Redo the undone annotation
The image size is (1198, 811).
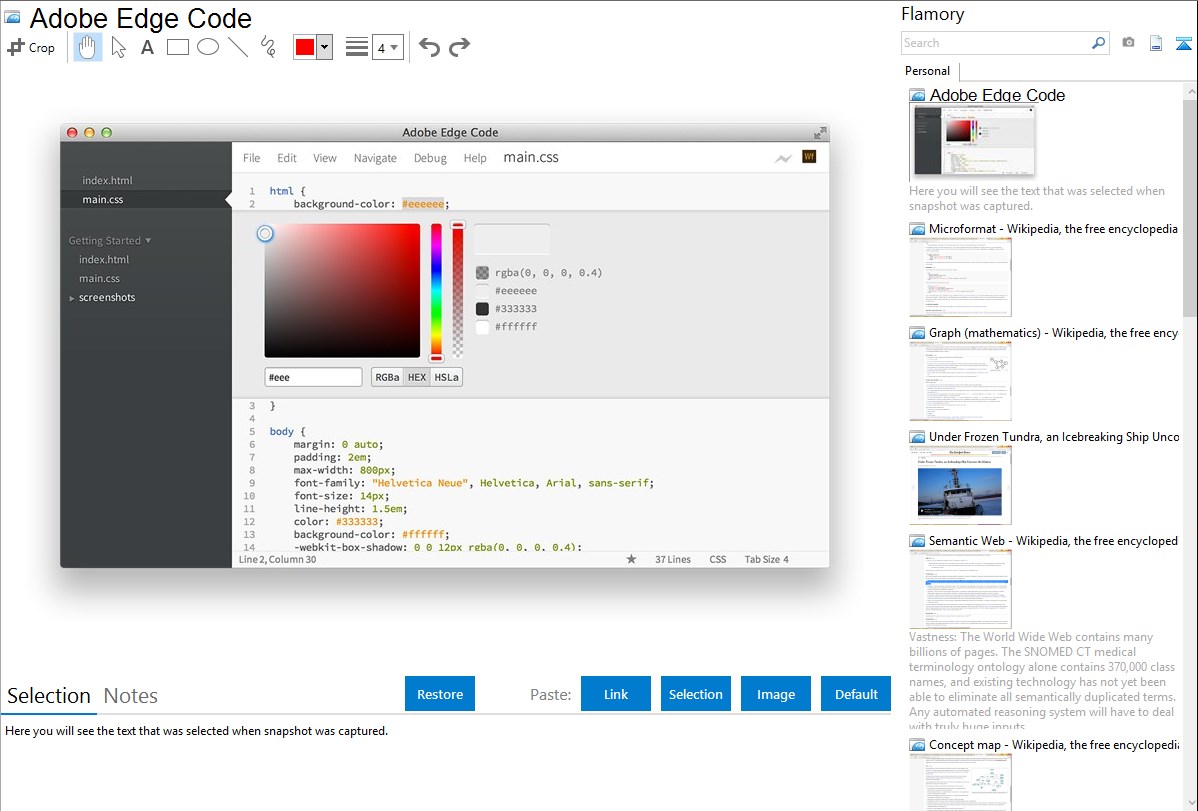459,47
